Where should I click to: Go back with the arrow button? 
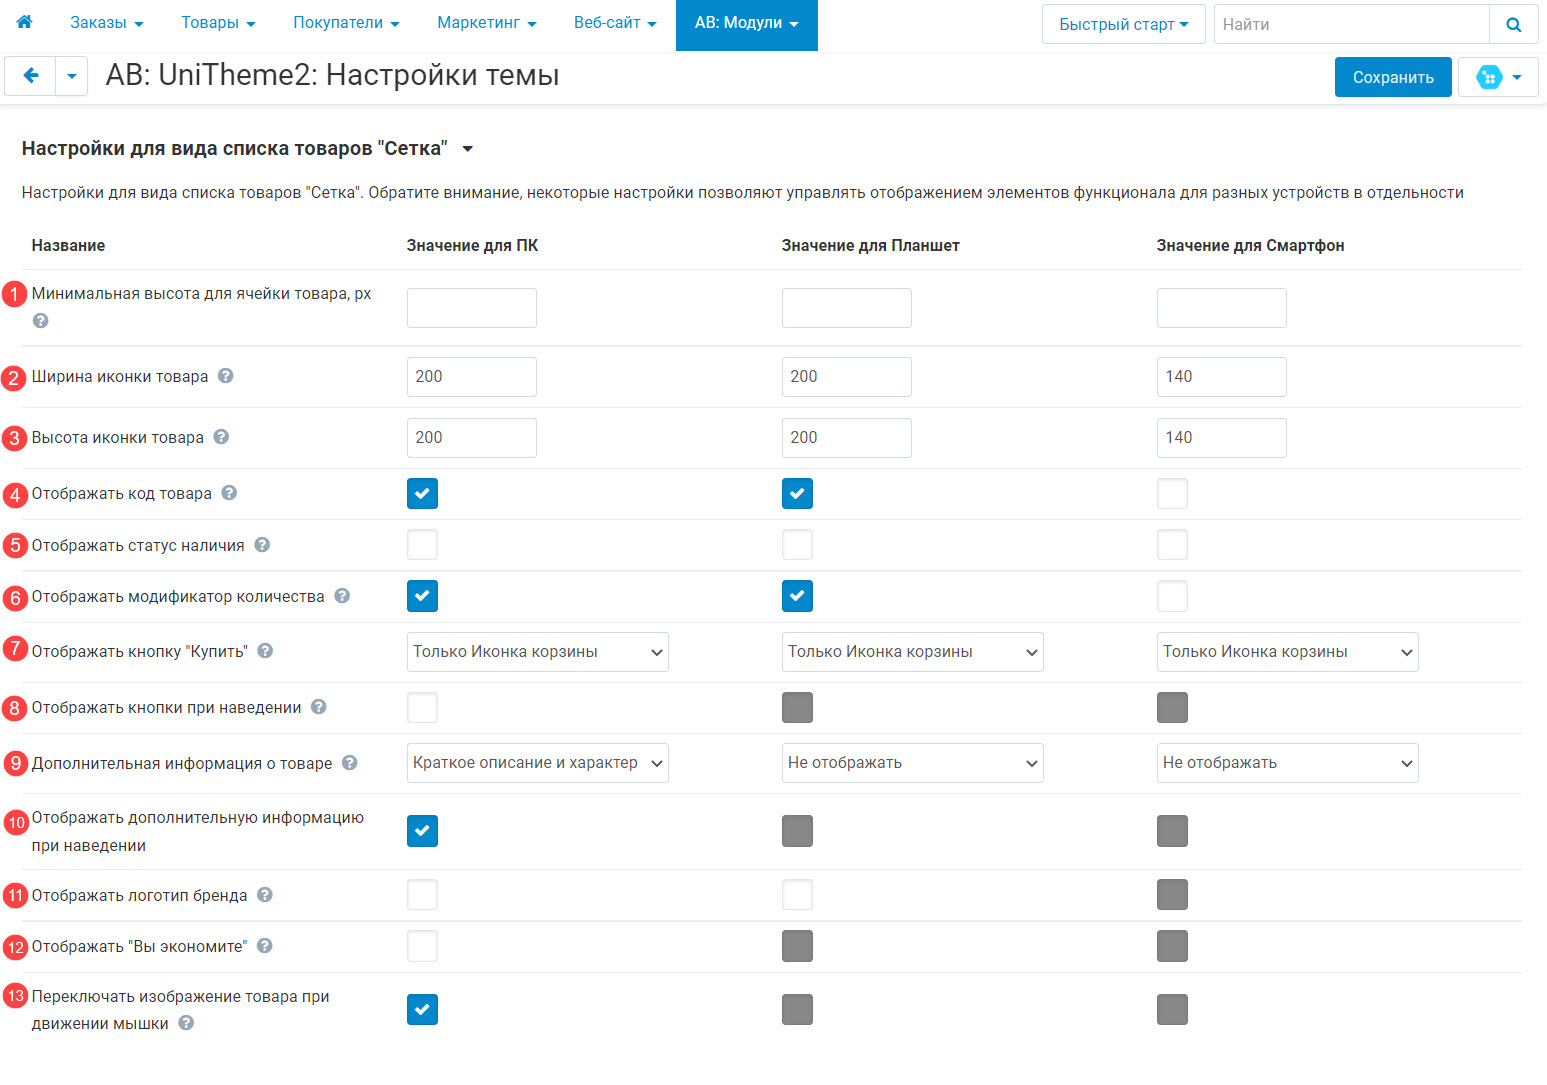30,76
